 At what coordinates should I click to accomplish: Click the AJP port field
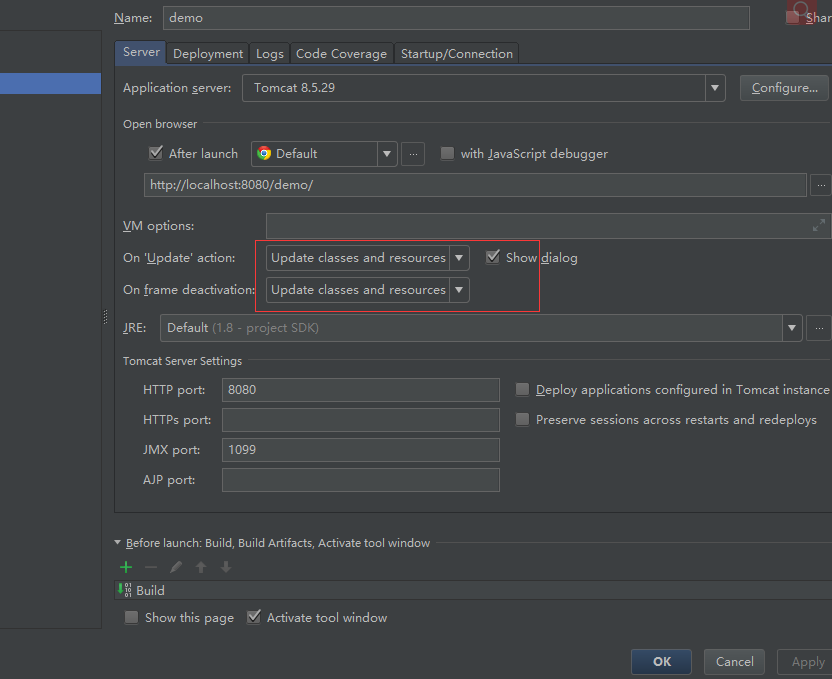pyautogui.click(x=361, y=480)
